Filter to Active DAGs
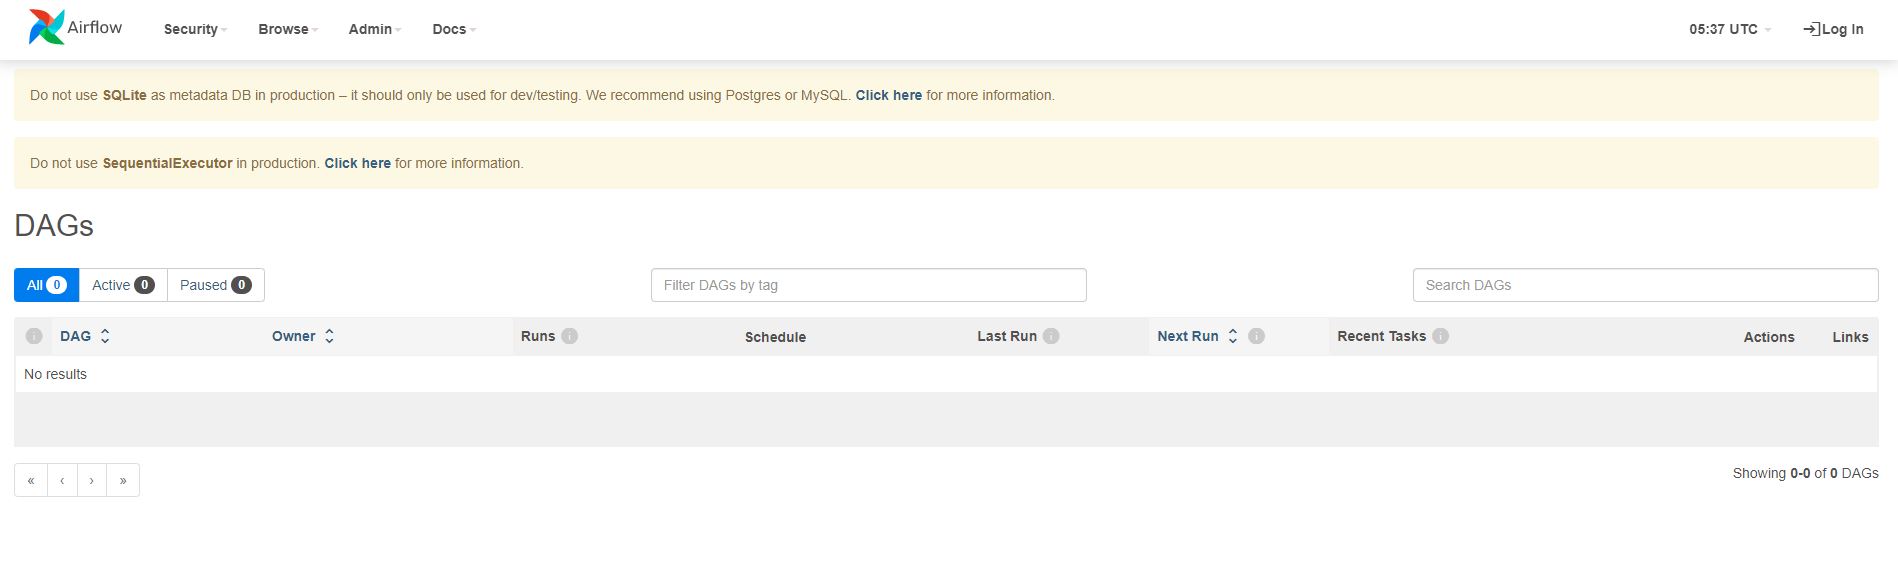Image resolution: width=1898 pixels, height=575 pixels. click(x=122, y=285)
